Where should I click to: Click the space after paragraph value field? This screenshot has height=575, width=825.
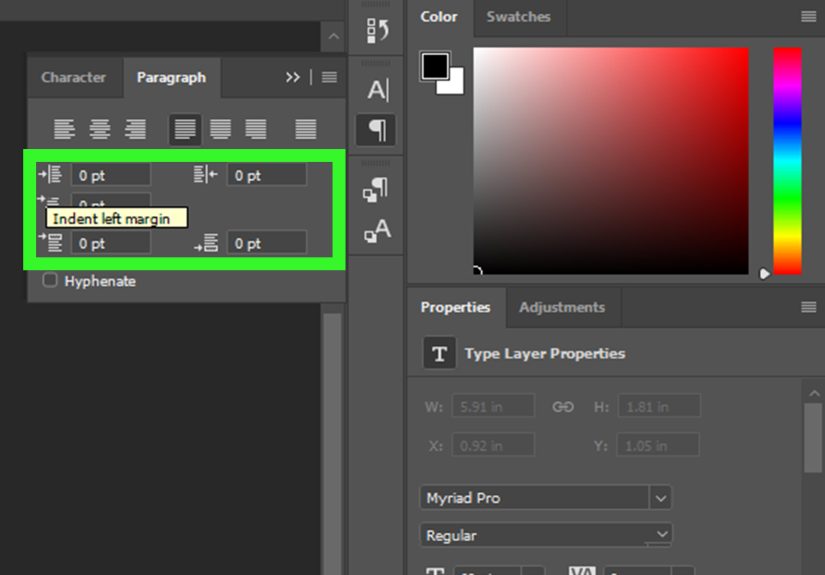[267, 243]
